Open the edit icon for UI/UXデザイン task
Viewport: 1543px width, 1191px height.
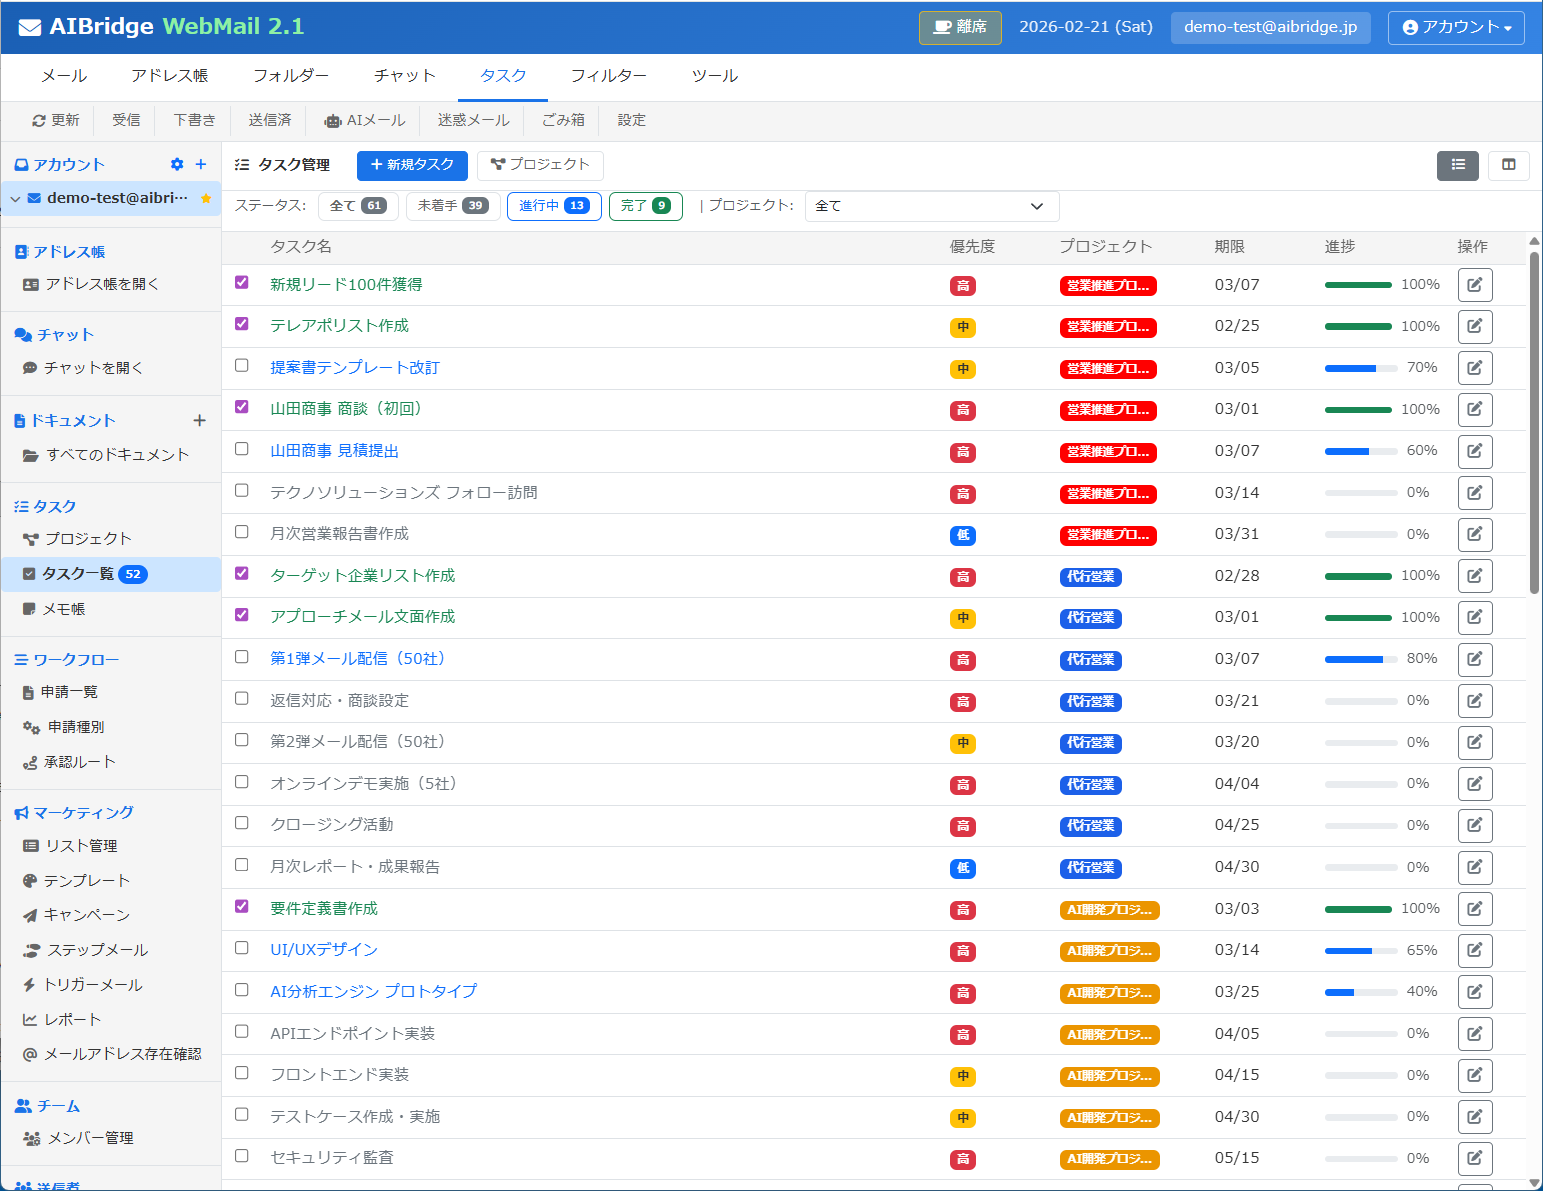pyautogui.click(x=1475, y=950)
